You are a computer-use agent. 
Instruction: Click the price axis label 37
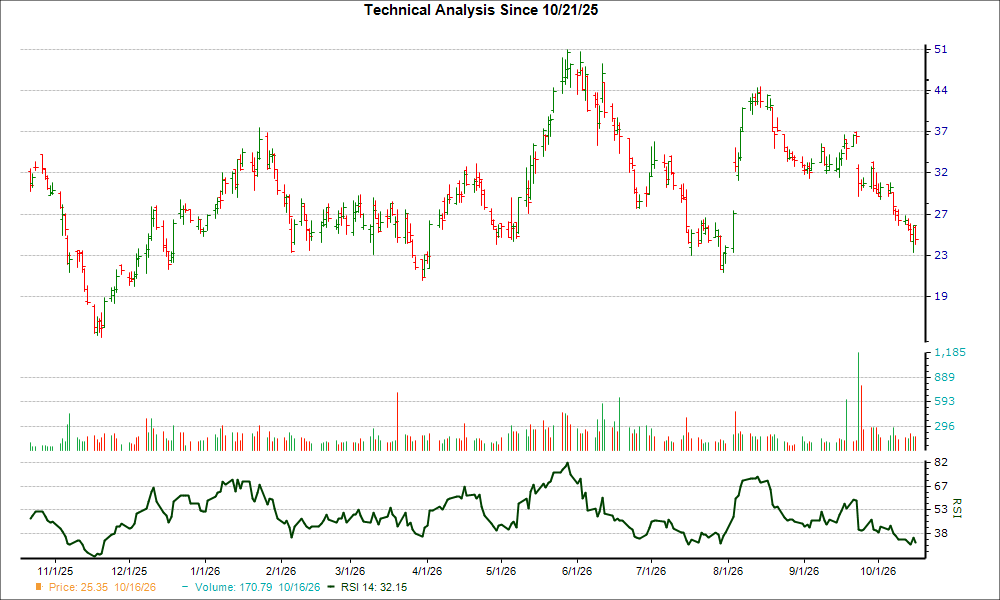[941, 131]
